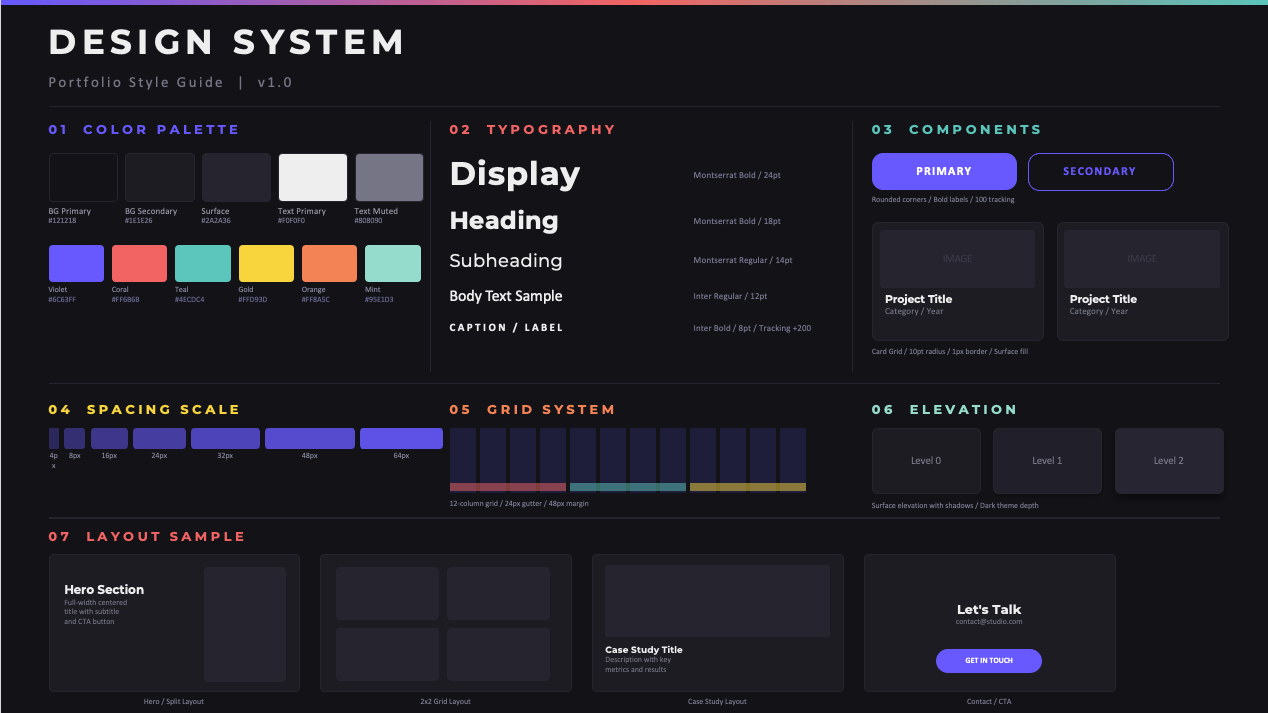Click the Text Muted gray swatch
The height and width of the screenshot is (713, 1268).
click(389, 177)
